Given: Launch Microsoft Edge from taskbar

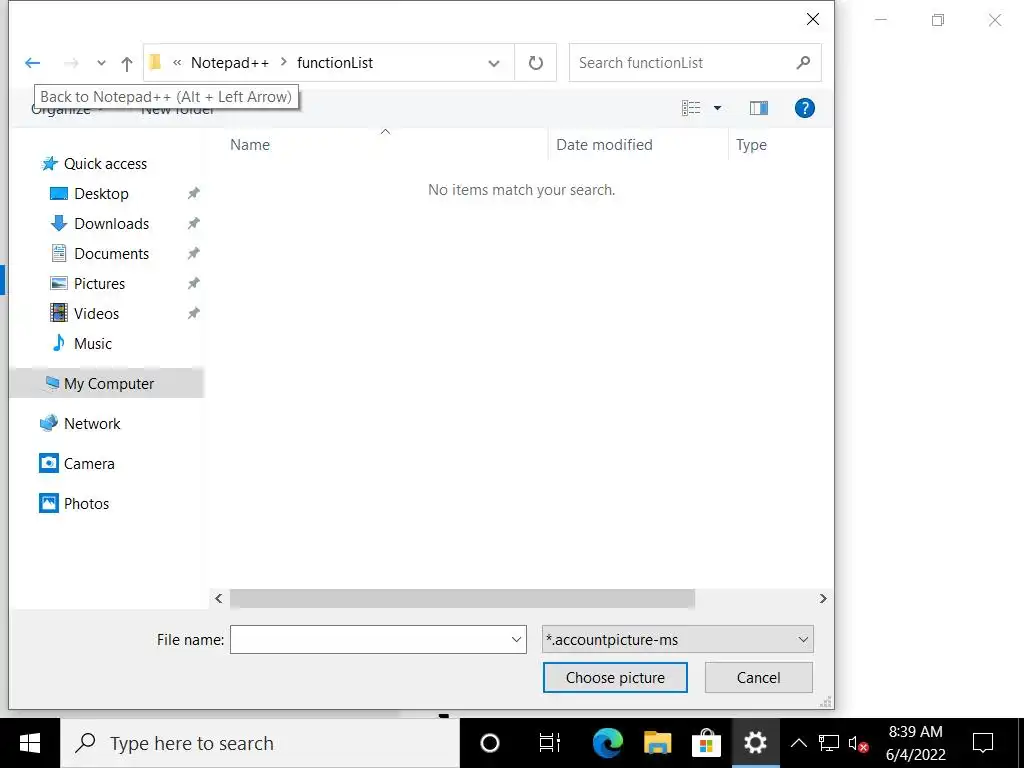Looking at the screenshot, I should tap(607, 743).
